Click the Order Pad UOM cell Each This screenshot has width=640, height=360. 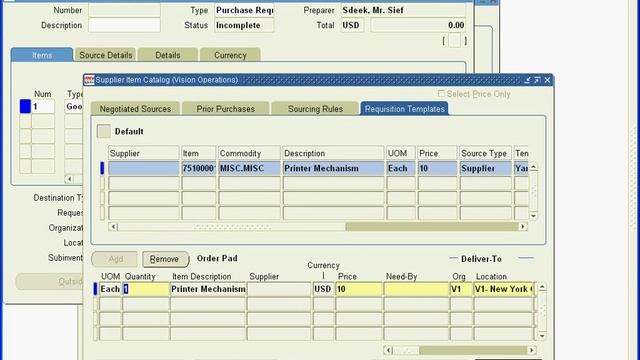coord(110,289)
